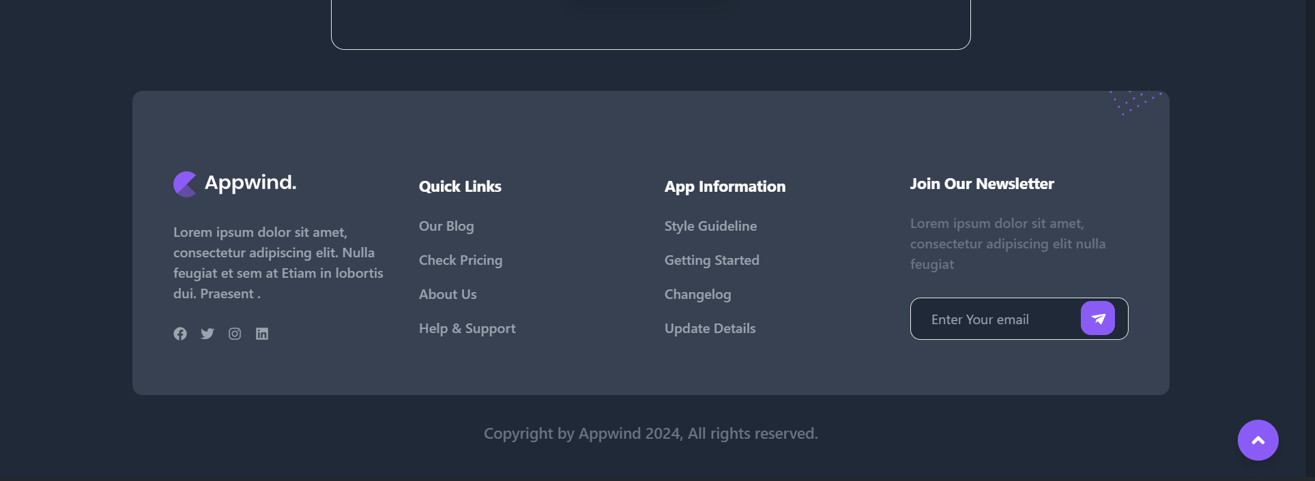The image size is (1315, 481).
Task: Visit the About Us link
Action: click(x=447, y=294)
